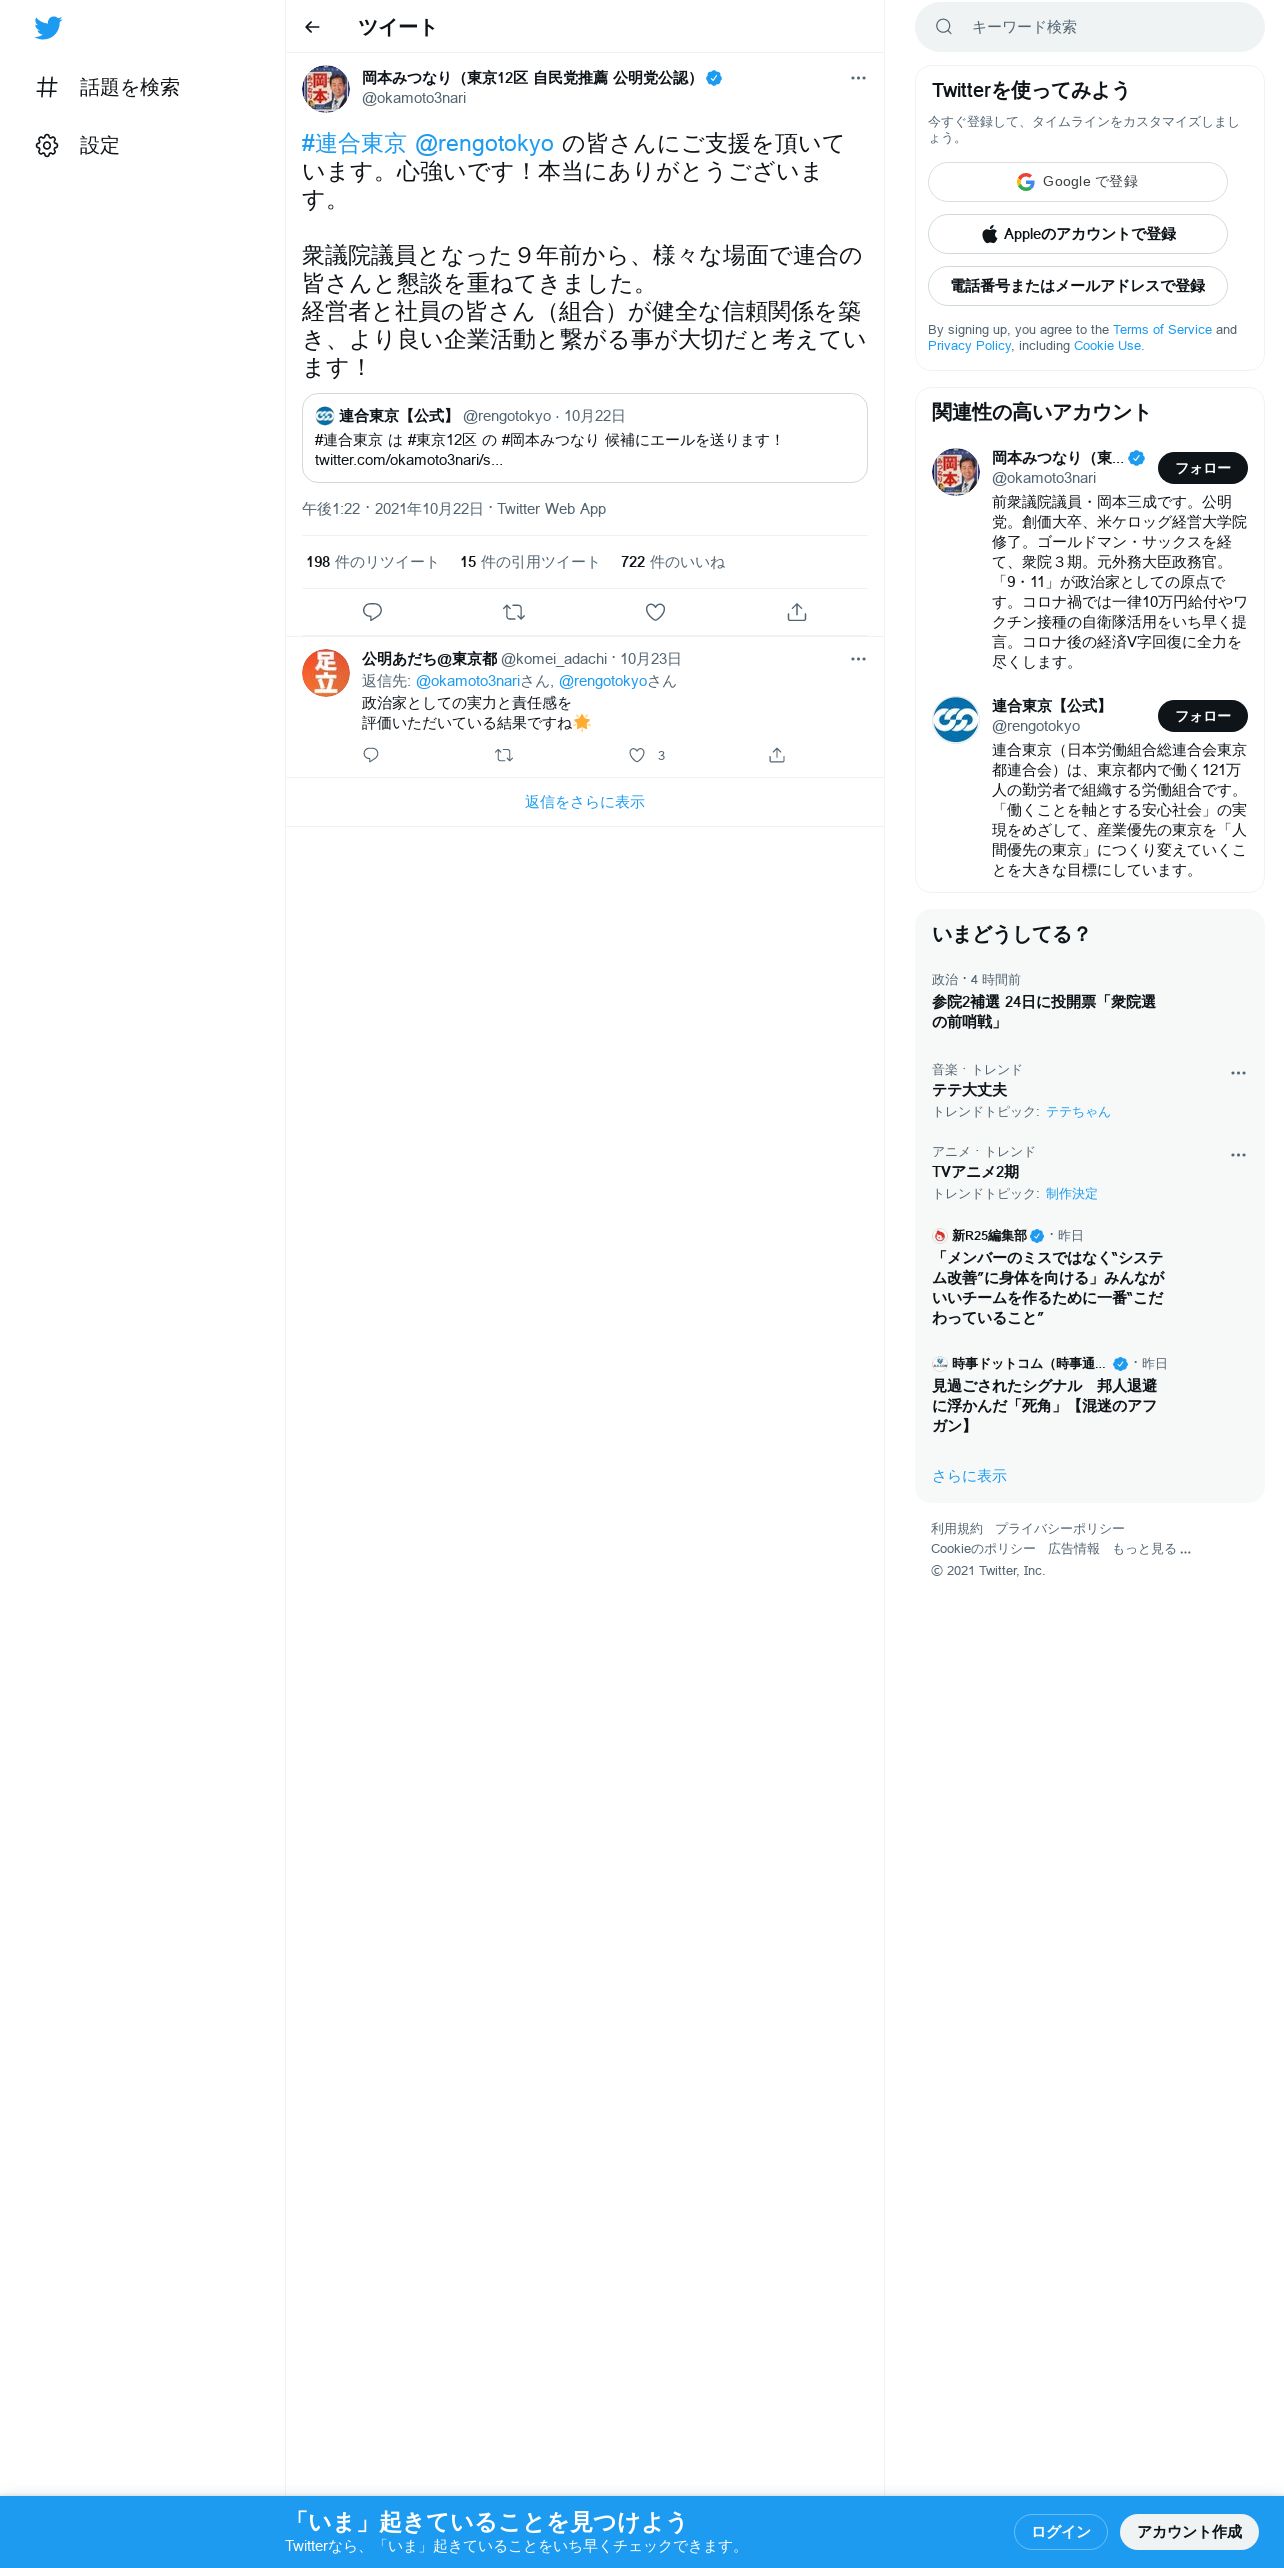Screen dimensions: 1284x2568
Task: Click the ログイン button in the bottom banner
Action: tap(1060, 2532)
